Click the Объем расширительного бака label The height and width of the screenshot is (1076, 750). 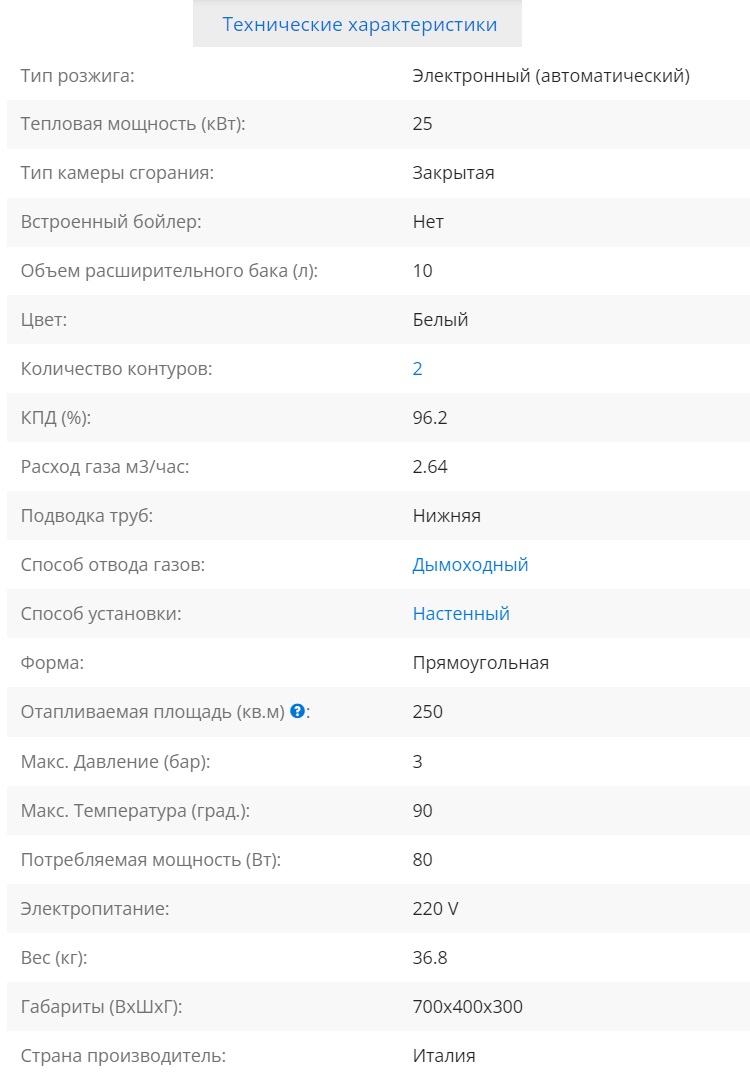(169, 271)
